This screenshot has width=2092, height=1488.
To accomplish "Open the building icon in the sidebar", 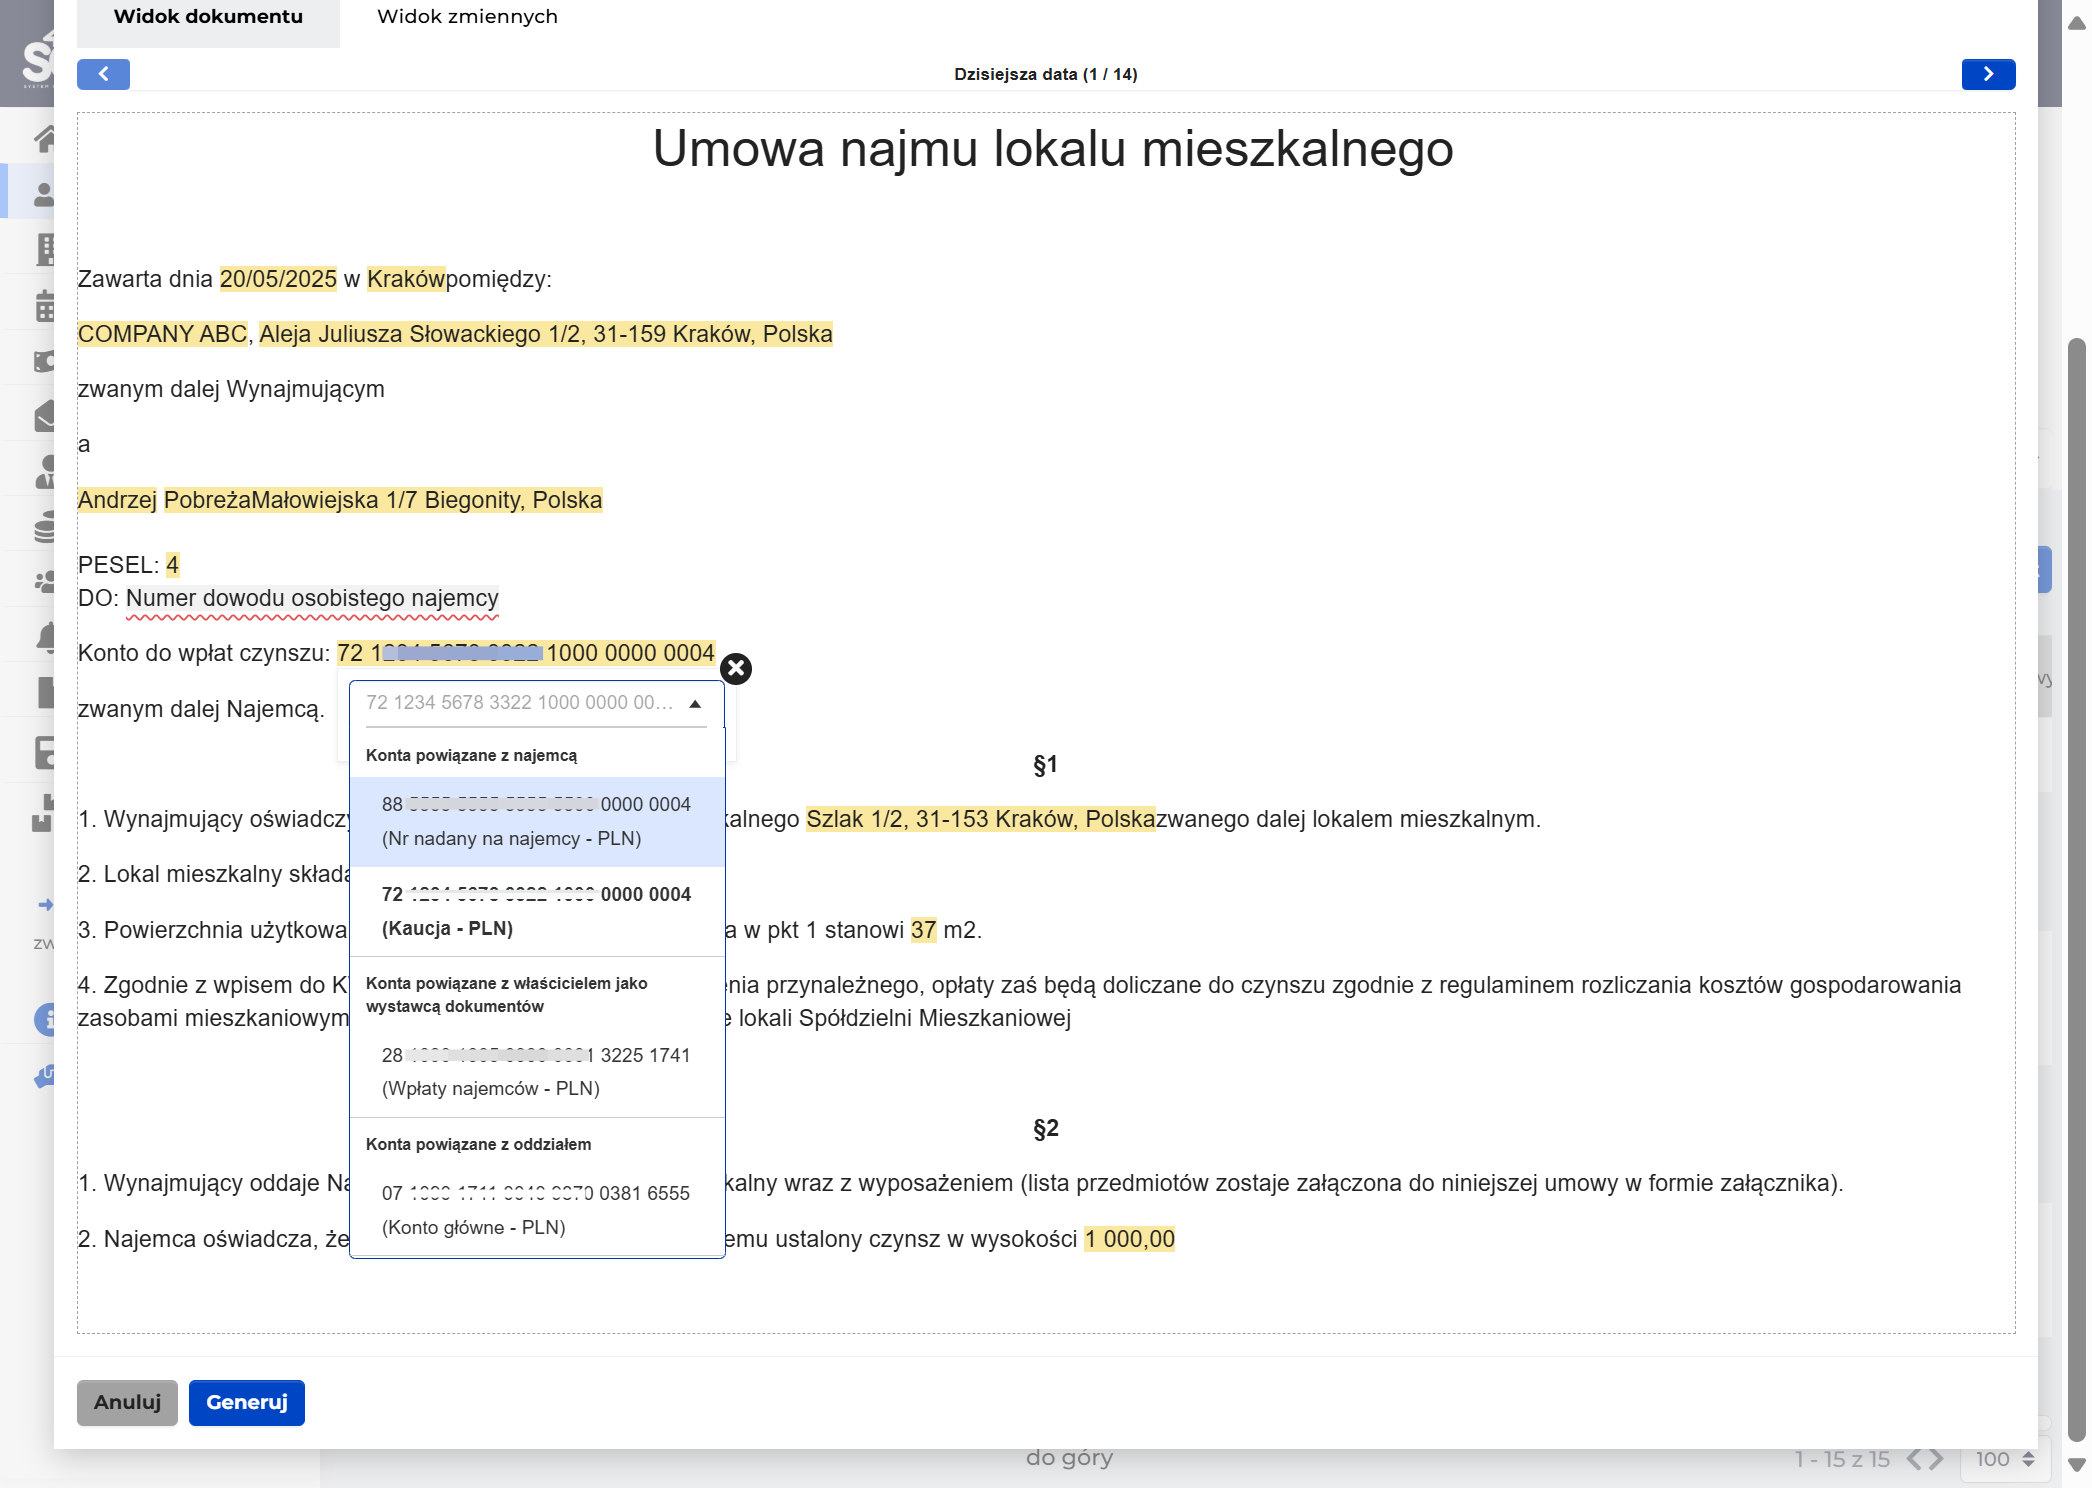I will click(44, 249).
